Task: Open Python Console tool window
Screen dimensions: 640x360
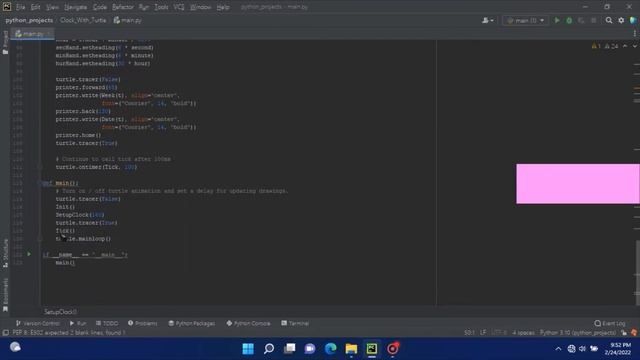Action: (x=248, y=323)
